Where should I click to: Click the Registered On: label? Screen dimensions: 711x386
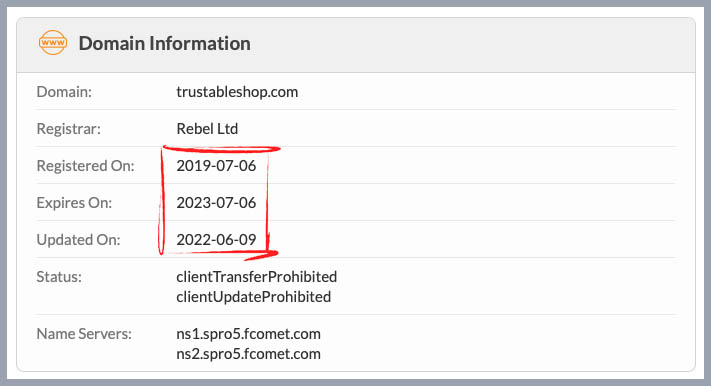point(85,166)
